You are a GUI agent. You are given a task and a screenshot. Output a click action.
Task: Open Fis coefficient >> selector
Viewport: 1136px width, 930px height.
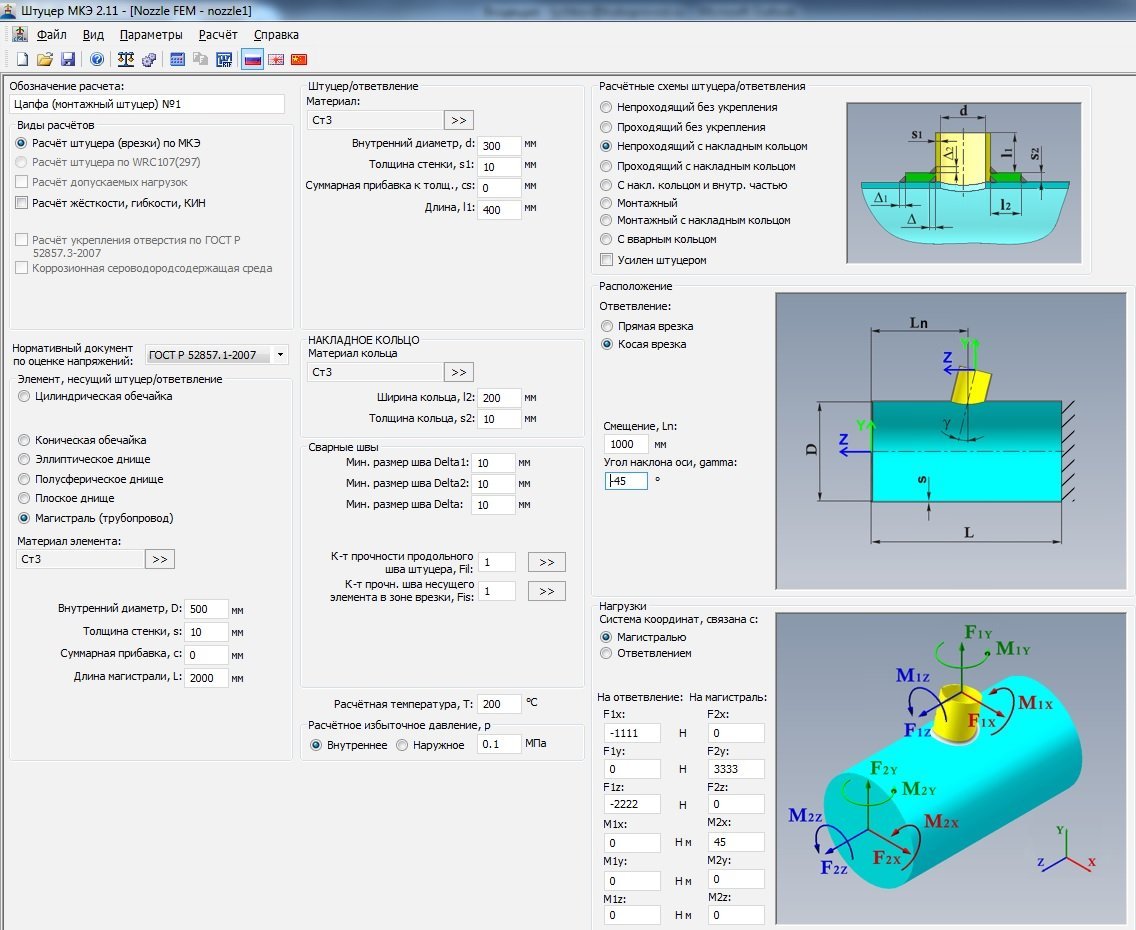547,591
